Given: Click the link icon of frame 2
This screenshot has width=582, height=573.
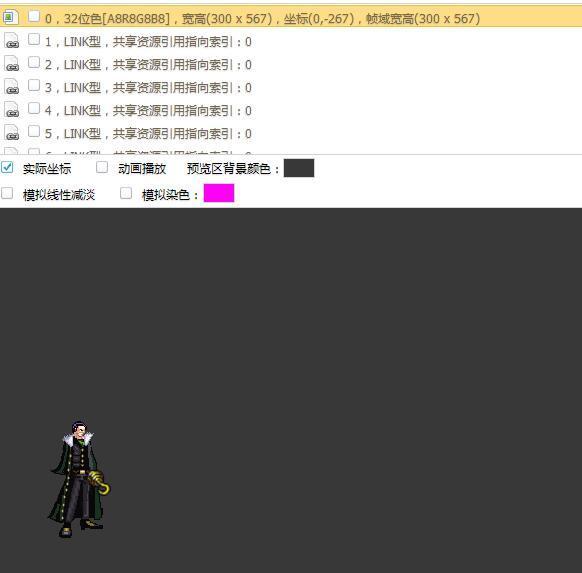Looking at the screenshot, I should pyautogui.click(x=12, y=63).
